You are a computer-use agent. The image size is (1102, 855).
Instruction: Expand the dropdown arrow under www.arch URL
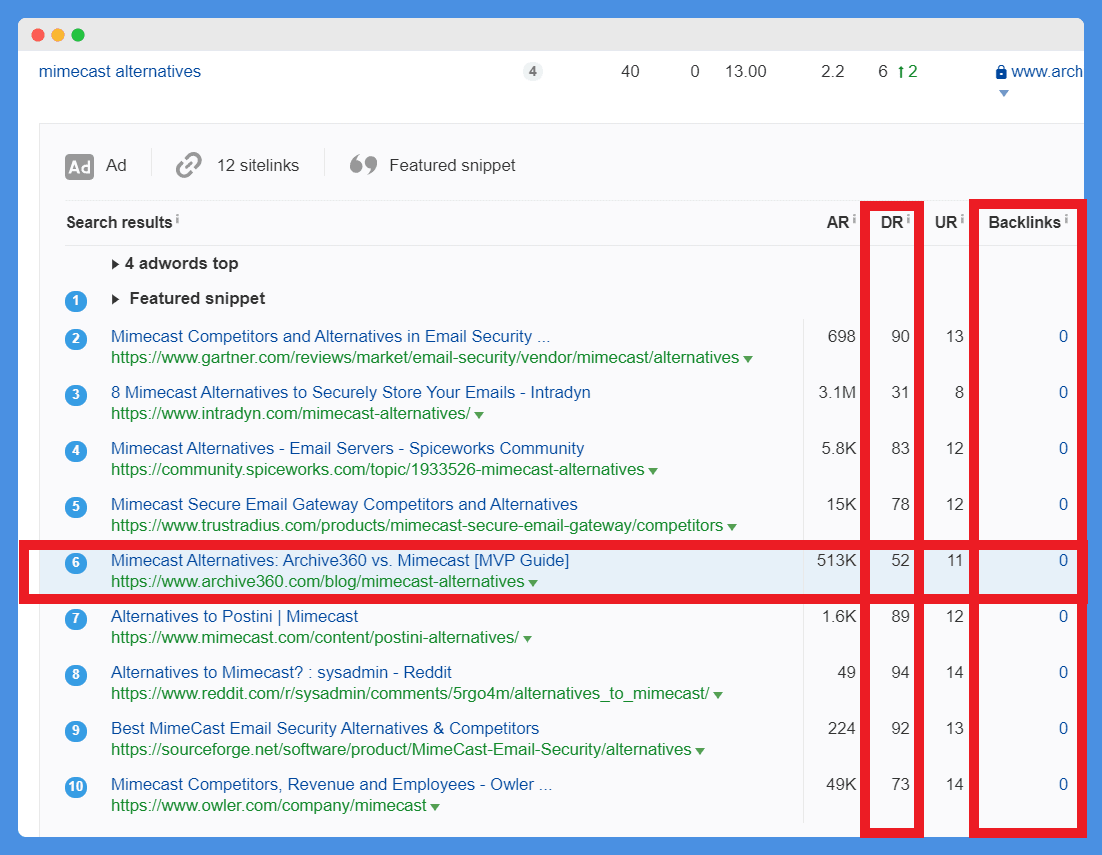point(1004,93)
